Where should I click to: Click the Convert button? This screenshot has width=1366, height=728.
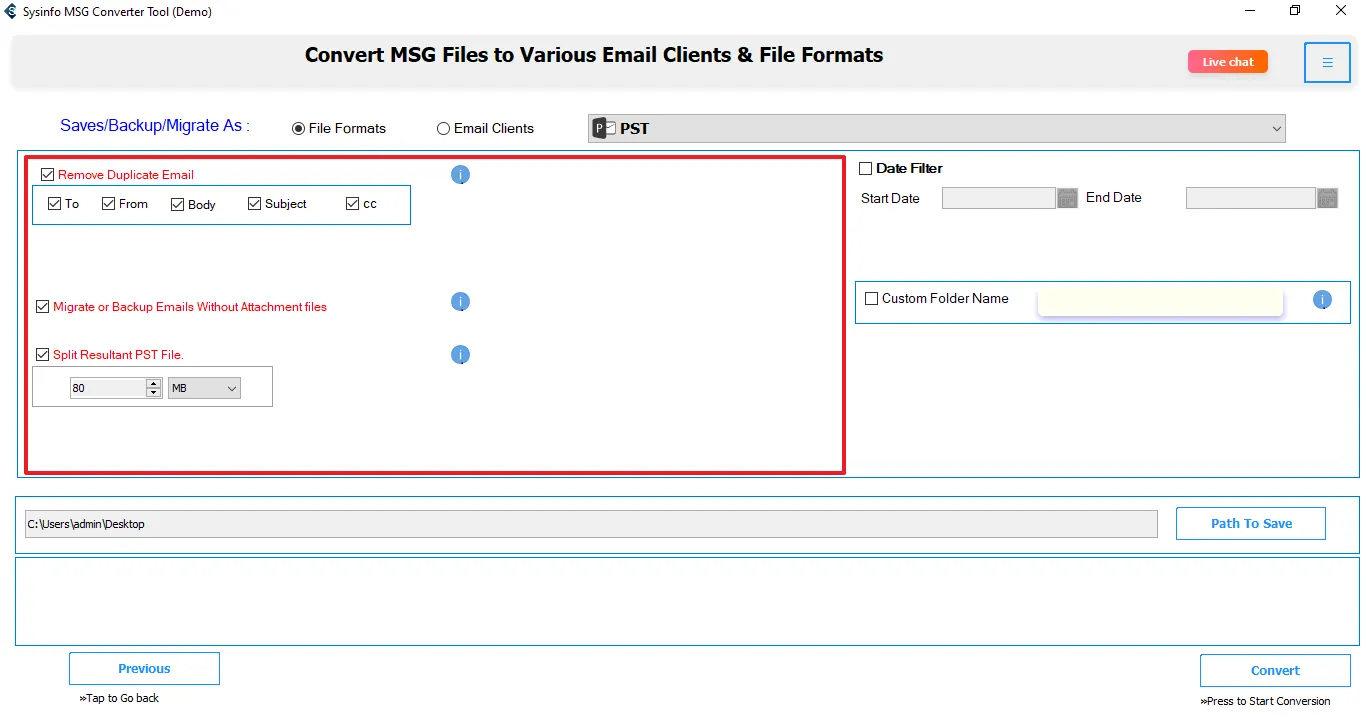(x=1274, y=671)
